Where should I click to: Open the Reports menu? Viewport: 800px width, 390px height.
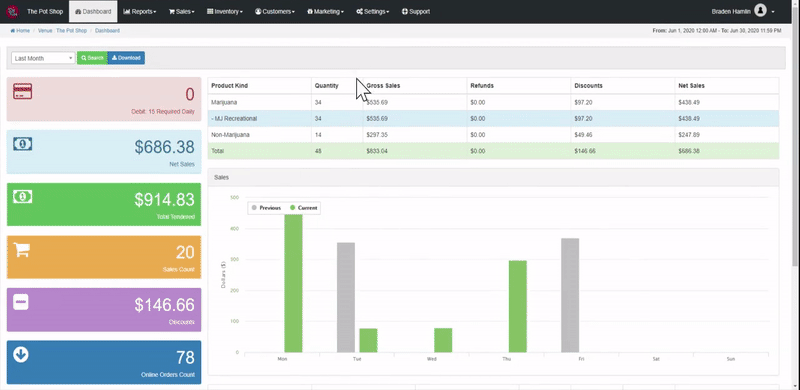click(x=140, y=11)
